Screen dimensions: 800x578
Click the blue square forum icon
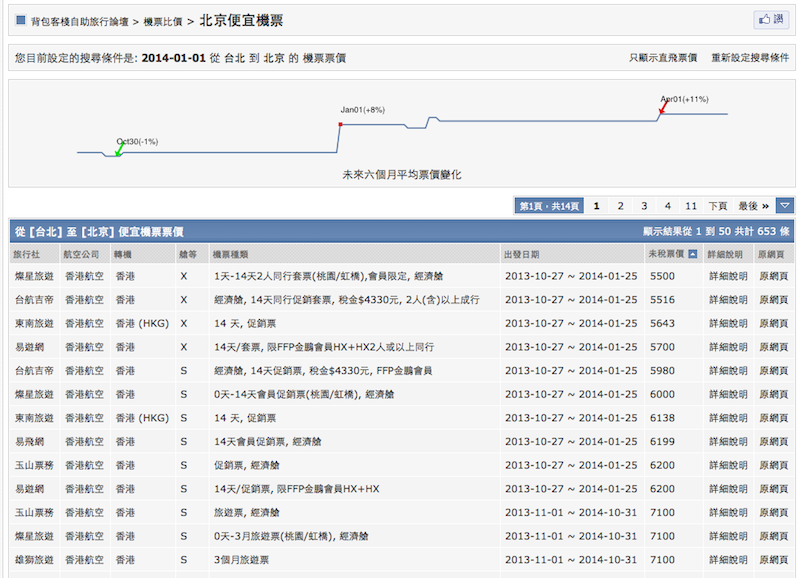point(21,20)
